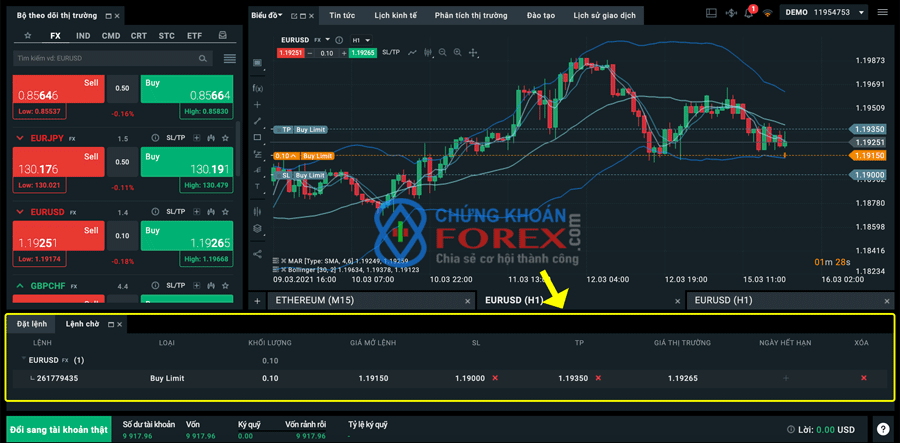
Task: Open the DEMO 11954753 account dropdown
Action: 825,13
